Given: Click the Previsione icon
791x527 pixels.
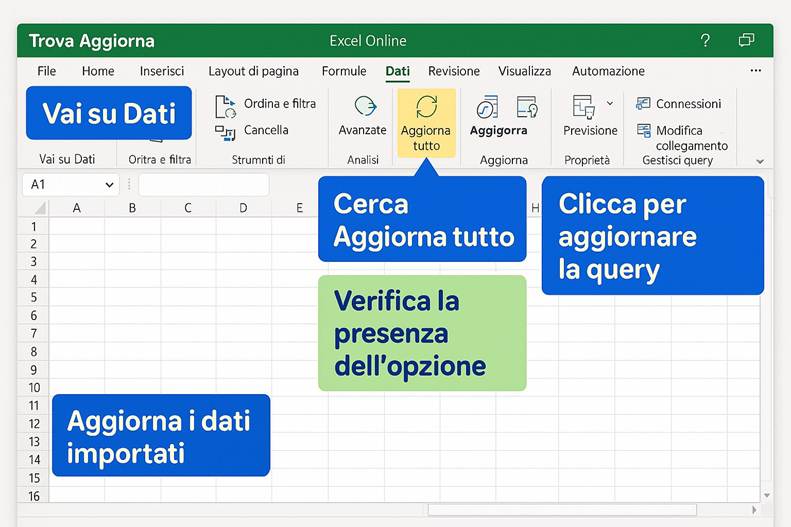Looking at the screenshot, I should coord(583,106).
